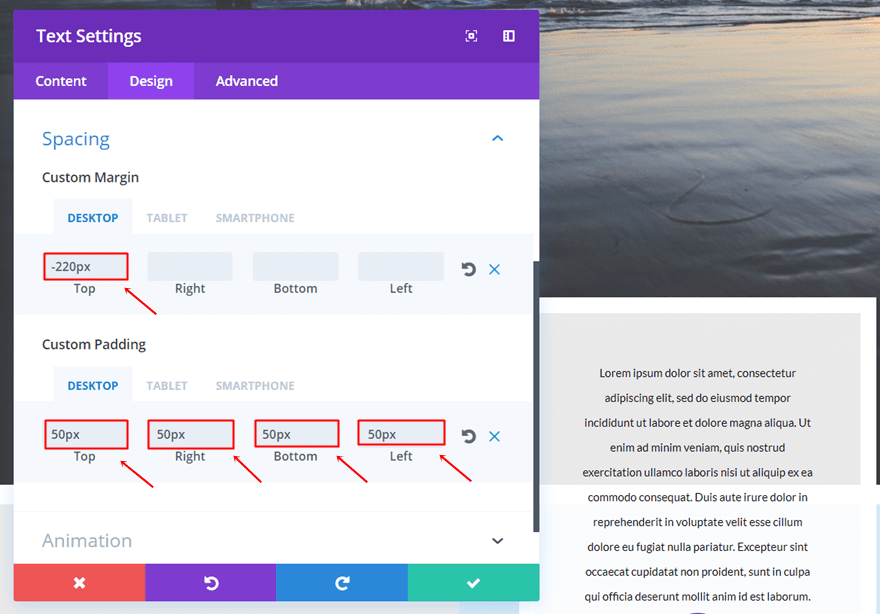The height and width of the screenshot is (614, 880).
Task: Click the Custom Margin Right field
Action: [190, 267]
